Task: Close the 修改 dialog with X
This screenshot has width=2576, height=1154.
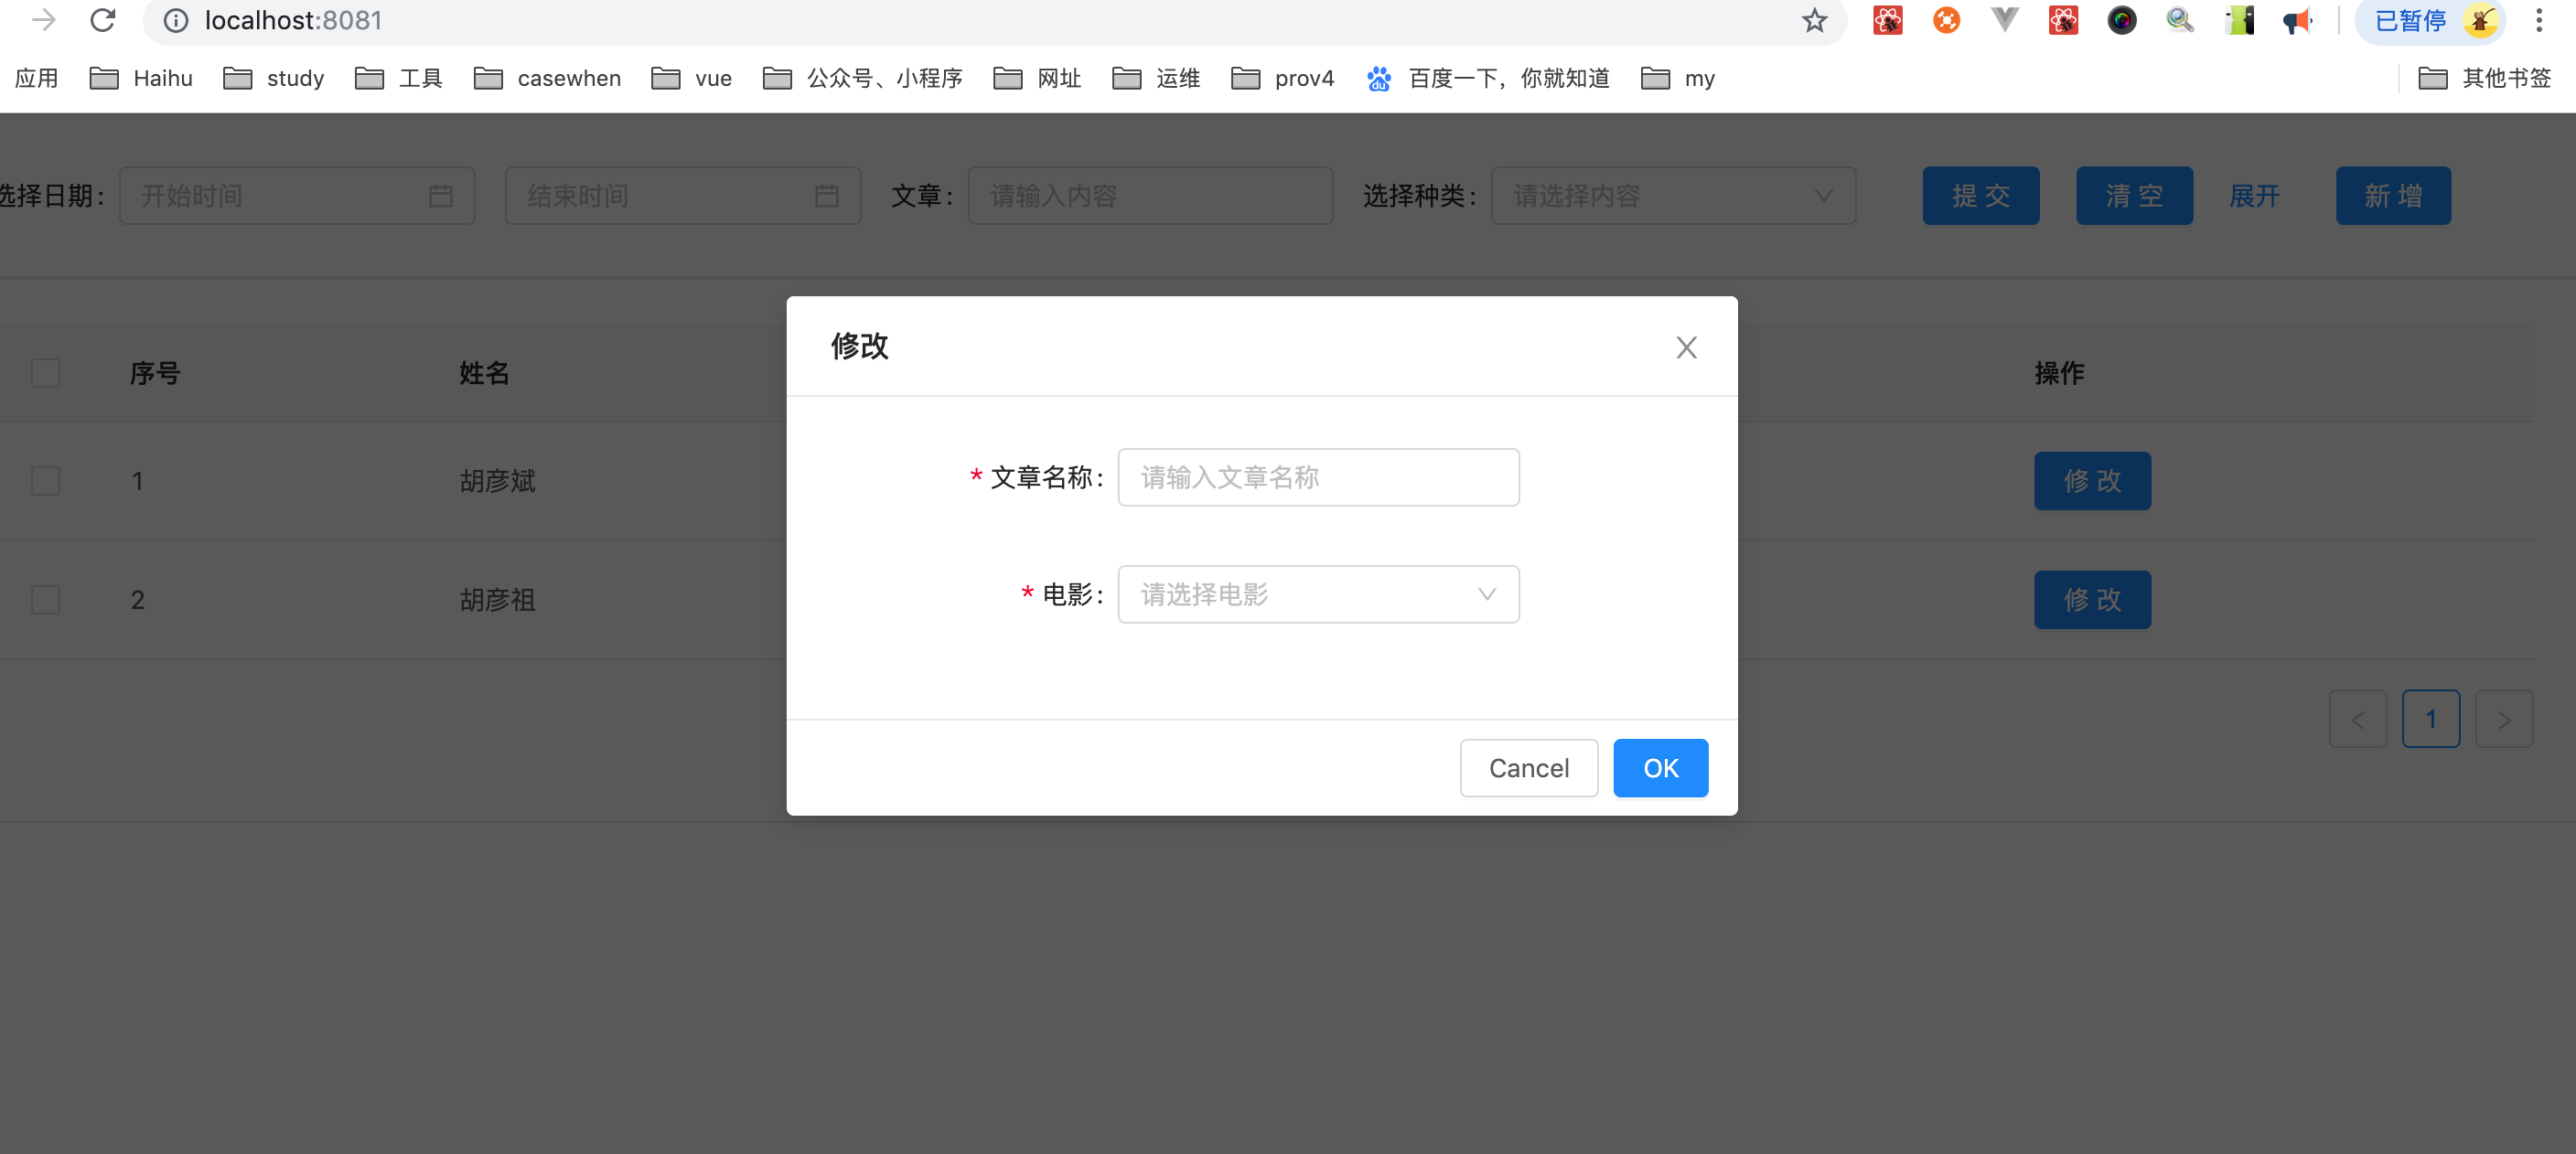Action: (1686, 347)
